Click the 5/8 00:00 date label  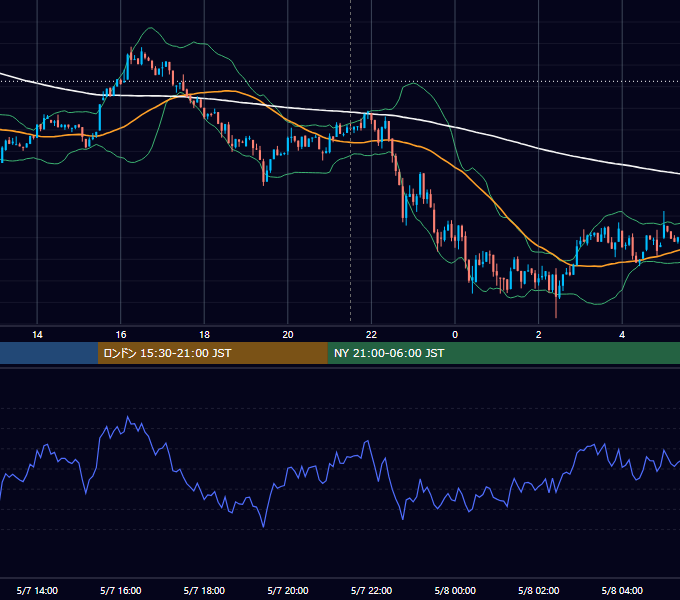tap(455, 590)
